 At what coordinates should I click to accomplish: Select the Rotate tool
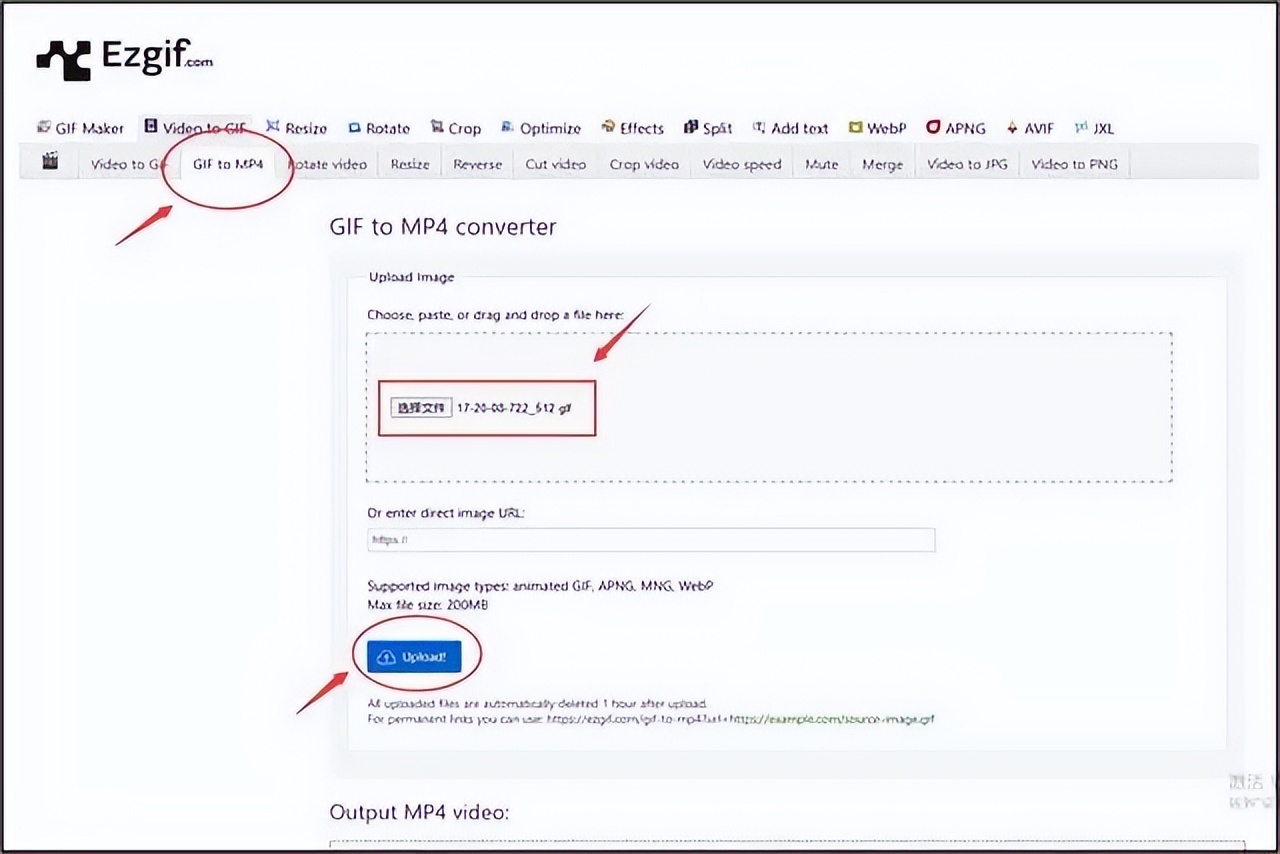(379, 128)
